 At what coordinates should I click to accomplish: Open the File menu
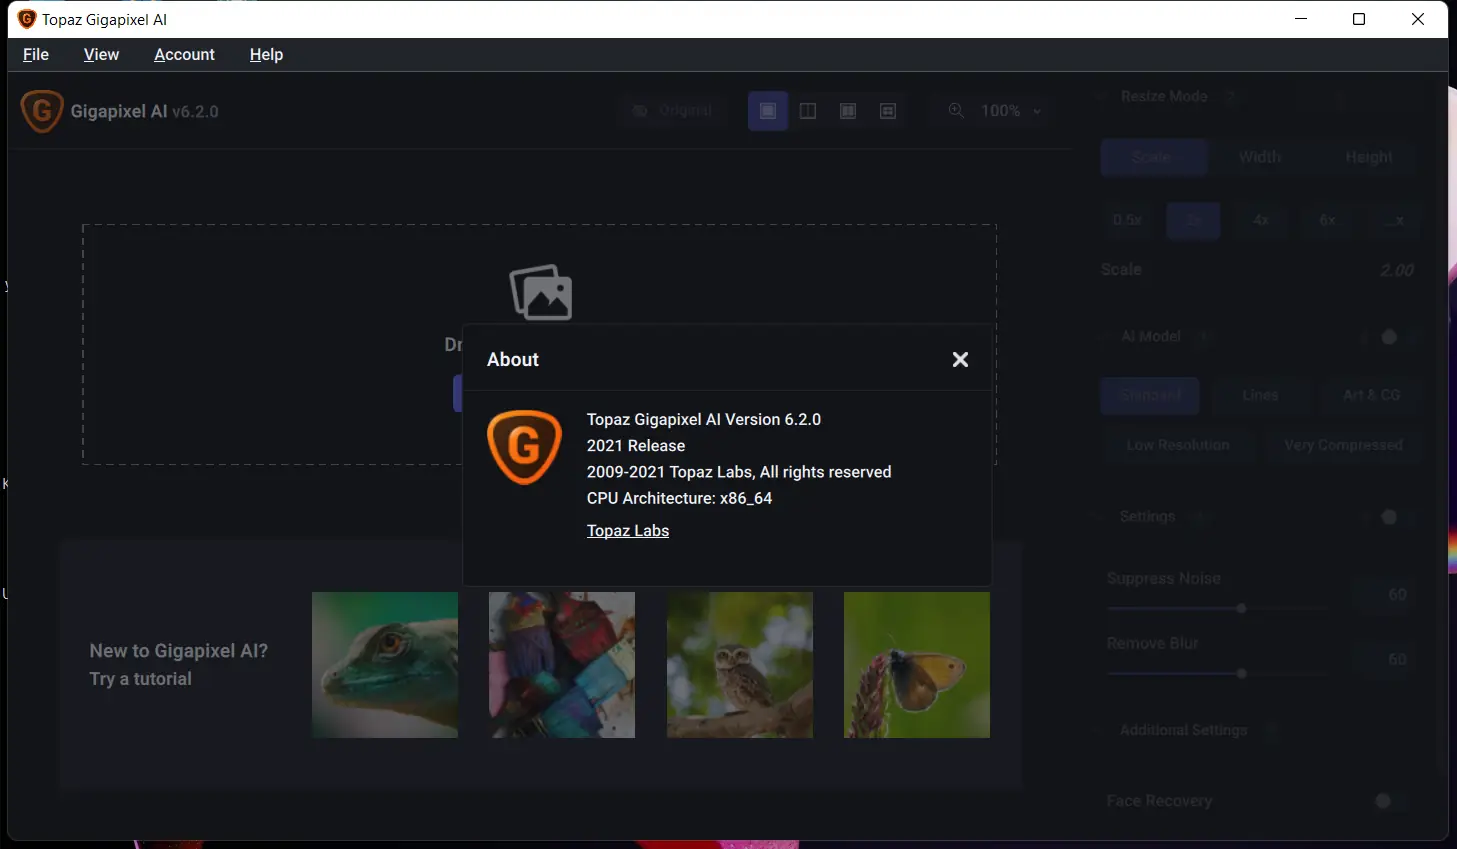click(36, 54)
